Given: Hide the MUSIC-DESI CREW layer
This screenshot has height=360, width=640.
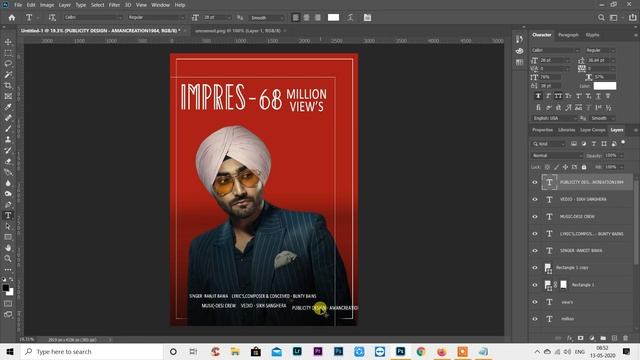Looking at the screenshot, I should coord(535,217).
